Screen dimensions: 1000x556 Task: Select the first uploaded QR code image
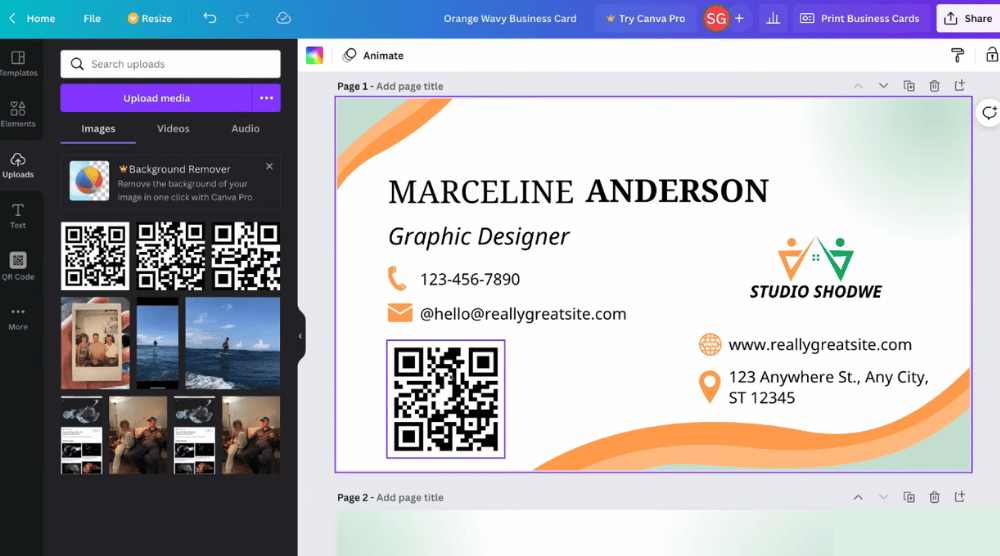tap(95, 256)
